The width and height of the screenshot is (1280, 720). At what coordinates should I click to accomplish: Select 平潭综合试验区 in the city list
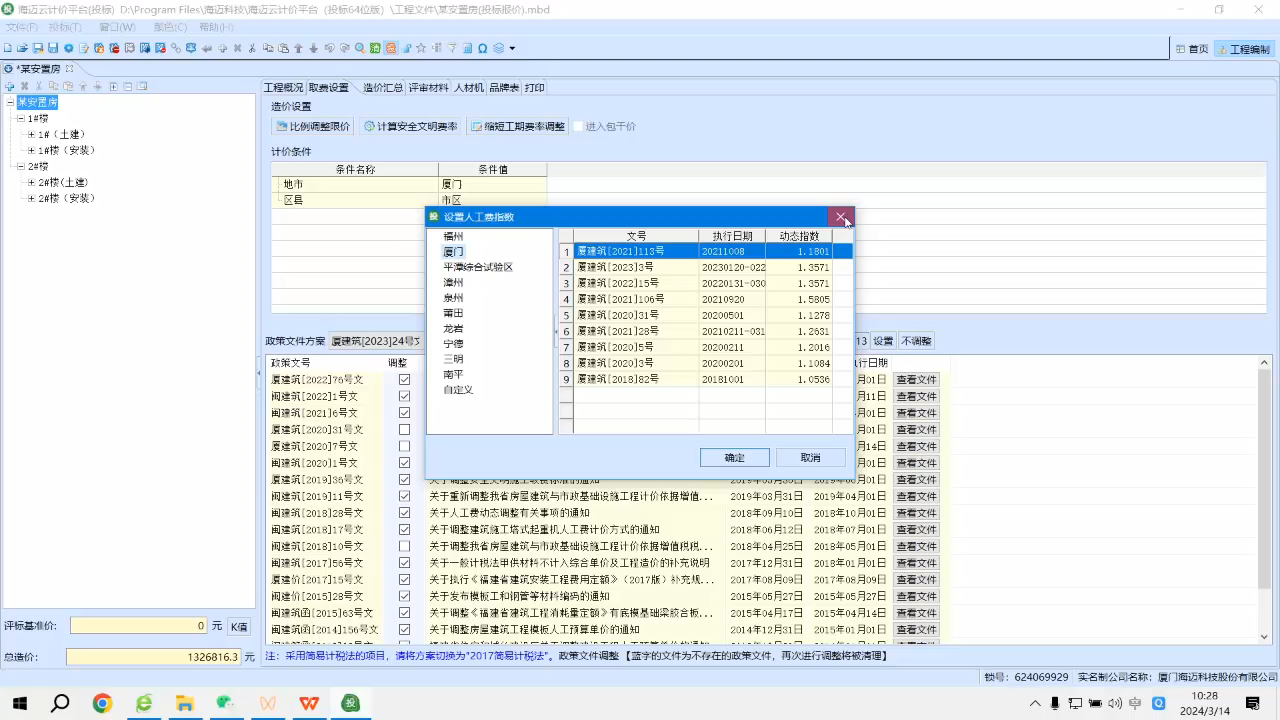[478, 267]
